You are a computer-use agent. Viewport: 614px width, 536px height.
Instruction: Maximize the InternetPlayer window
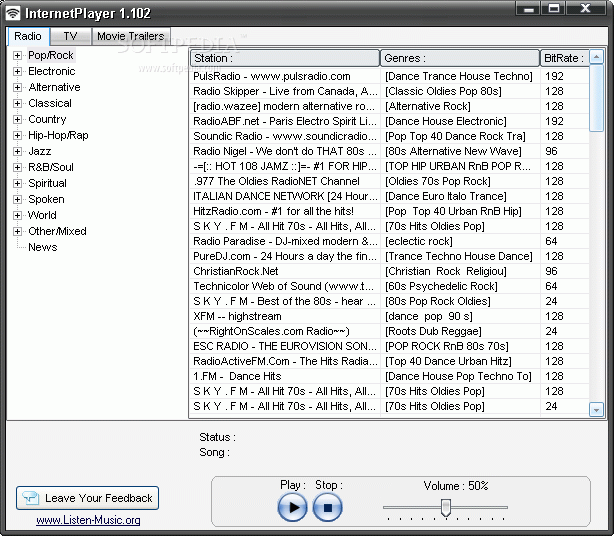click(553, 9)
